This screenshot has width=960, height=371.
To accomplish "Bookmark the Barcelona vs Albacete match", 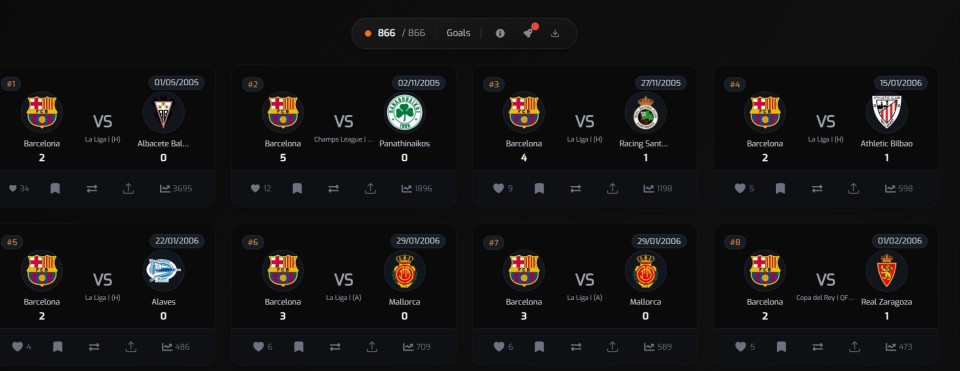I will (x=55, y=189).
